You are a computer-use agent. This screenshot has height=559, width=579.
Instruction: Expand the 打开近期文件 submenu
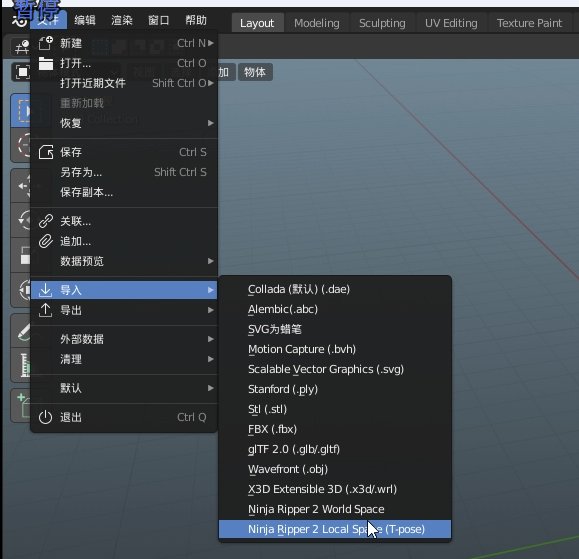(124, 83)
